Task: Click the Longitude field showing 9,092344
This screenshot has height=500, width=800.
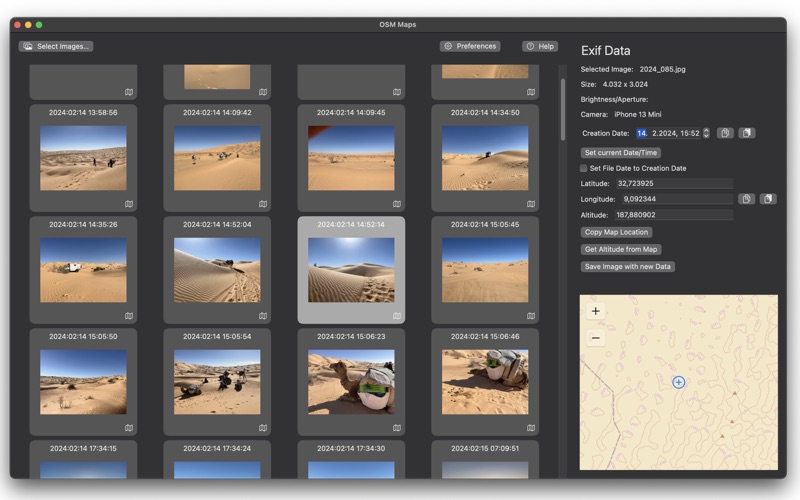Action: (x=677, y=199)
